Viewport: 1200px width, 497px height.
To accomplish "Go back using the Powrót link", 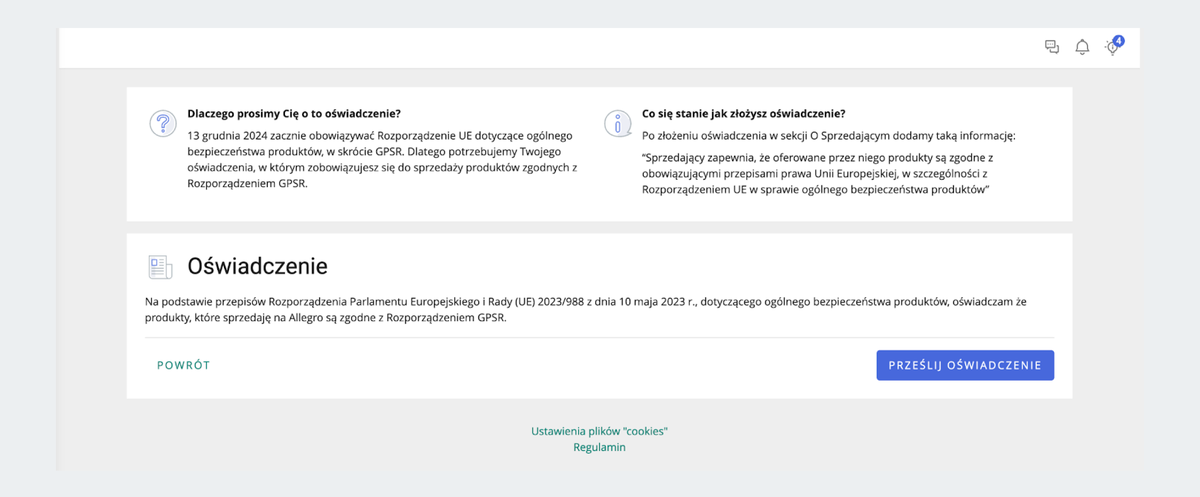I will (x=184, y=365).
